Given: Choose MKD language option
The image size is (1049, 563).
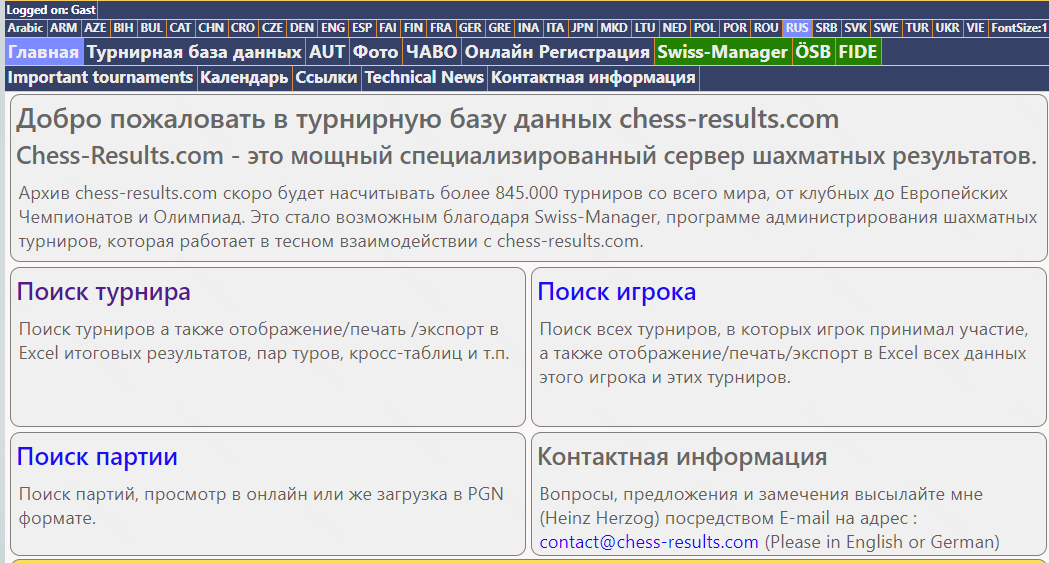Looking at the screenshot, I should coord(614,28).
